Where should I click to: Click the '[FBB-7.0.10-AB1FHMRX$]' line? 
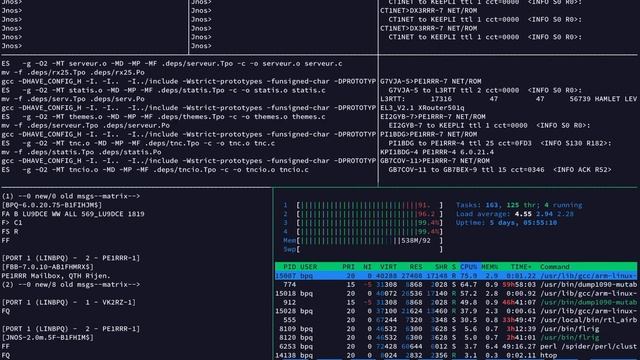(48, 267)
